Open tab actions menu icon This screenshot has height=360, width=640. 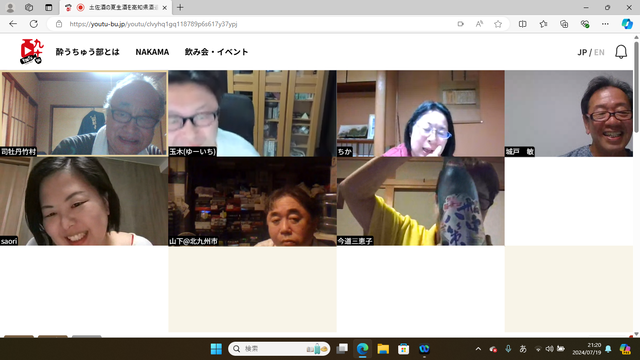point(49,8)
